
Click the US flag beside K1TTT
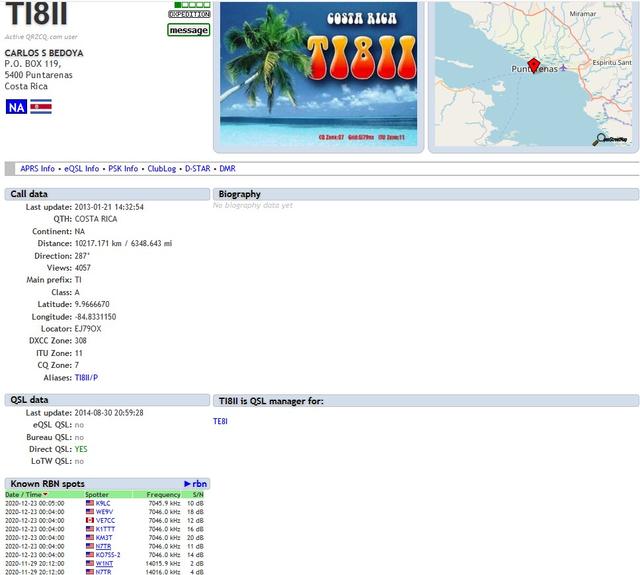click(x=90, y=529)
